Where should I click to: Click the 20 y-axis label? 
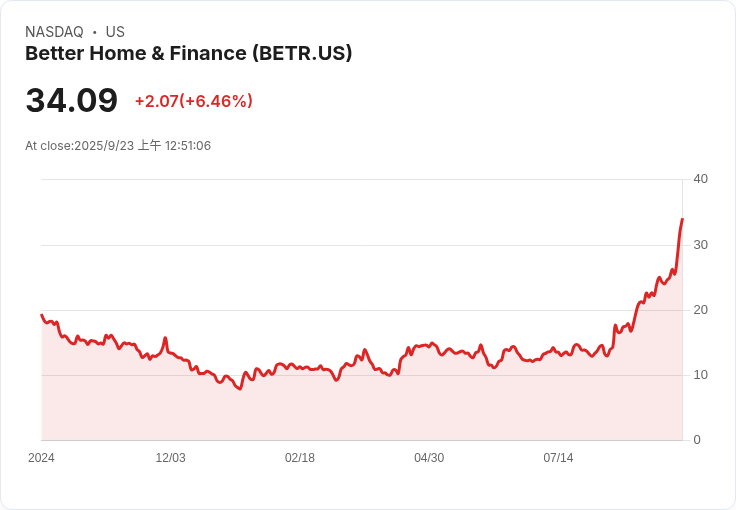click(701, 310)
